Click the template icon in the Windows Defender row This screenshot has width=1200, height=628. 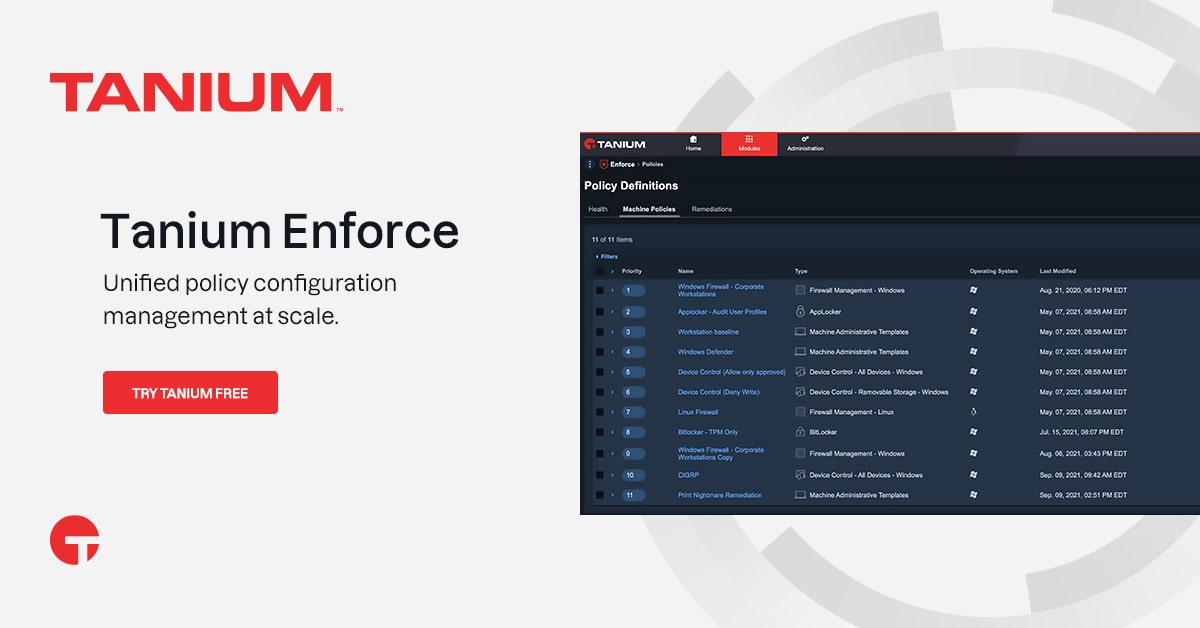pyautogui.click(x=800, y=351)
